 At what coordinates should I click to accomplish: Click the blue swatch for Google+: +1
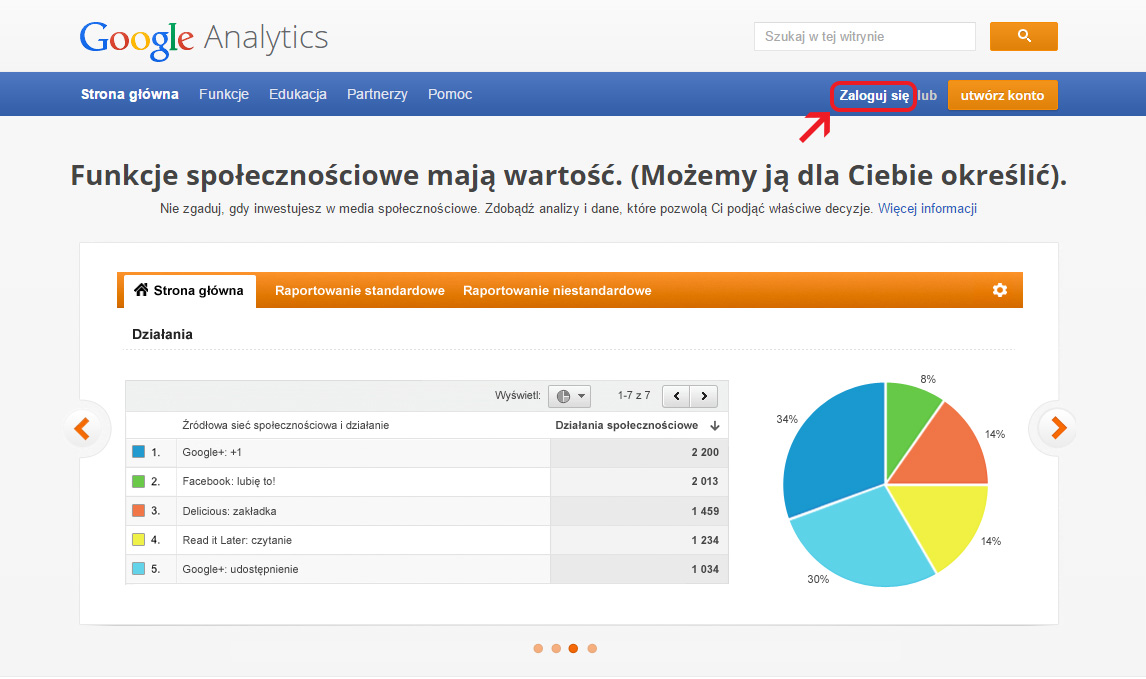(x=138, y=452)
